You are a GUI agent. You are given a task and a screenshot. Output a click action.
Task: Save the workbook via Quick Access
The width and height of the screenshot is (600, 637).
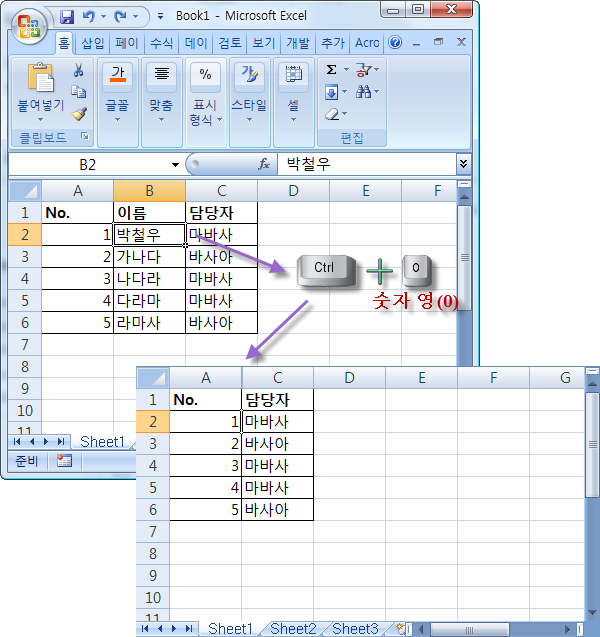tap(67, 16)
